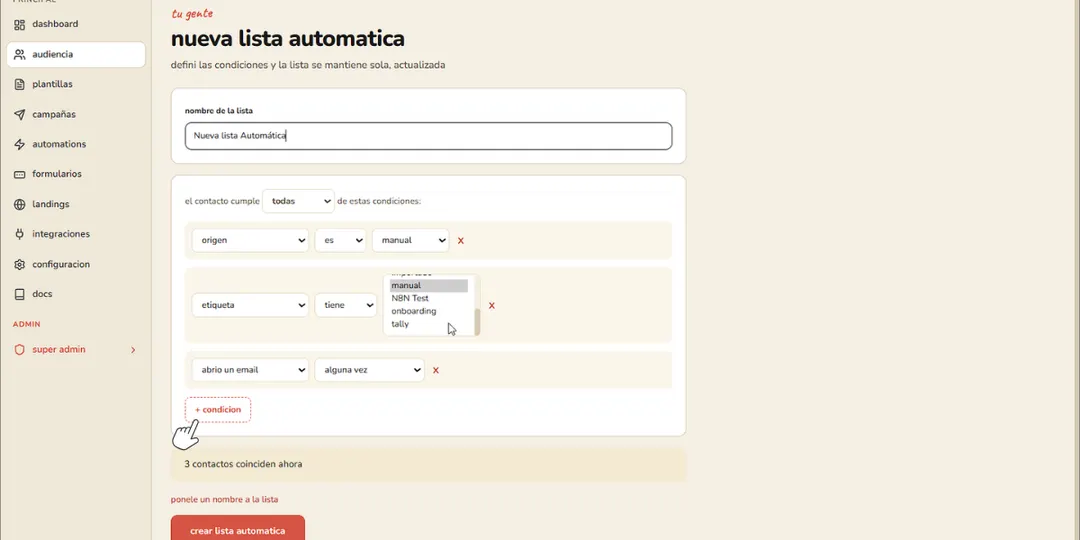Click crear lista automatica button

point(238,528)
